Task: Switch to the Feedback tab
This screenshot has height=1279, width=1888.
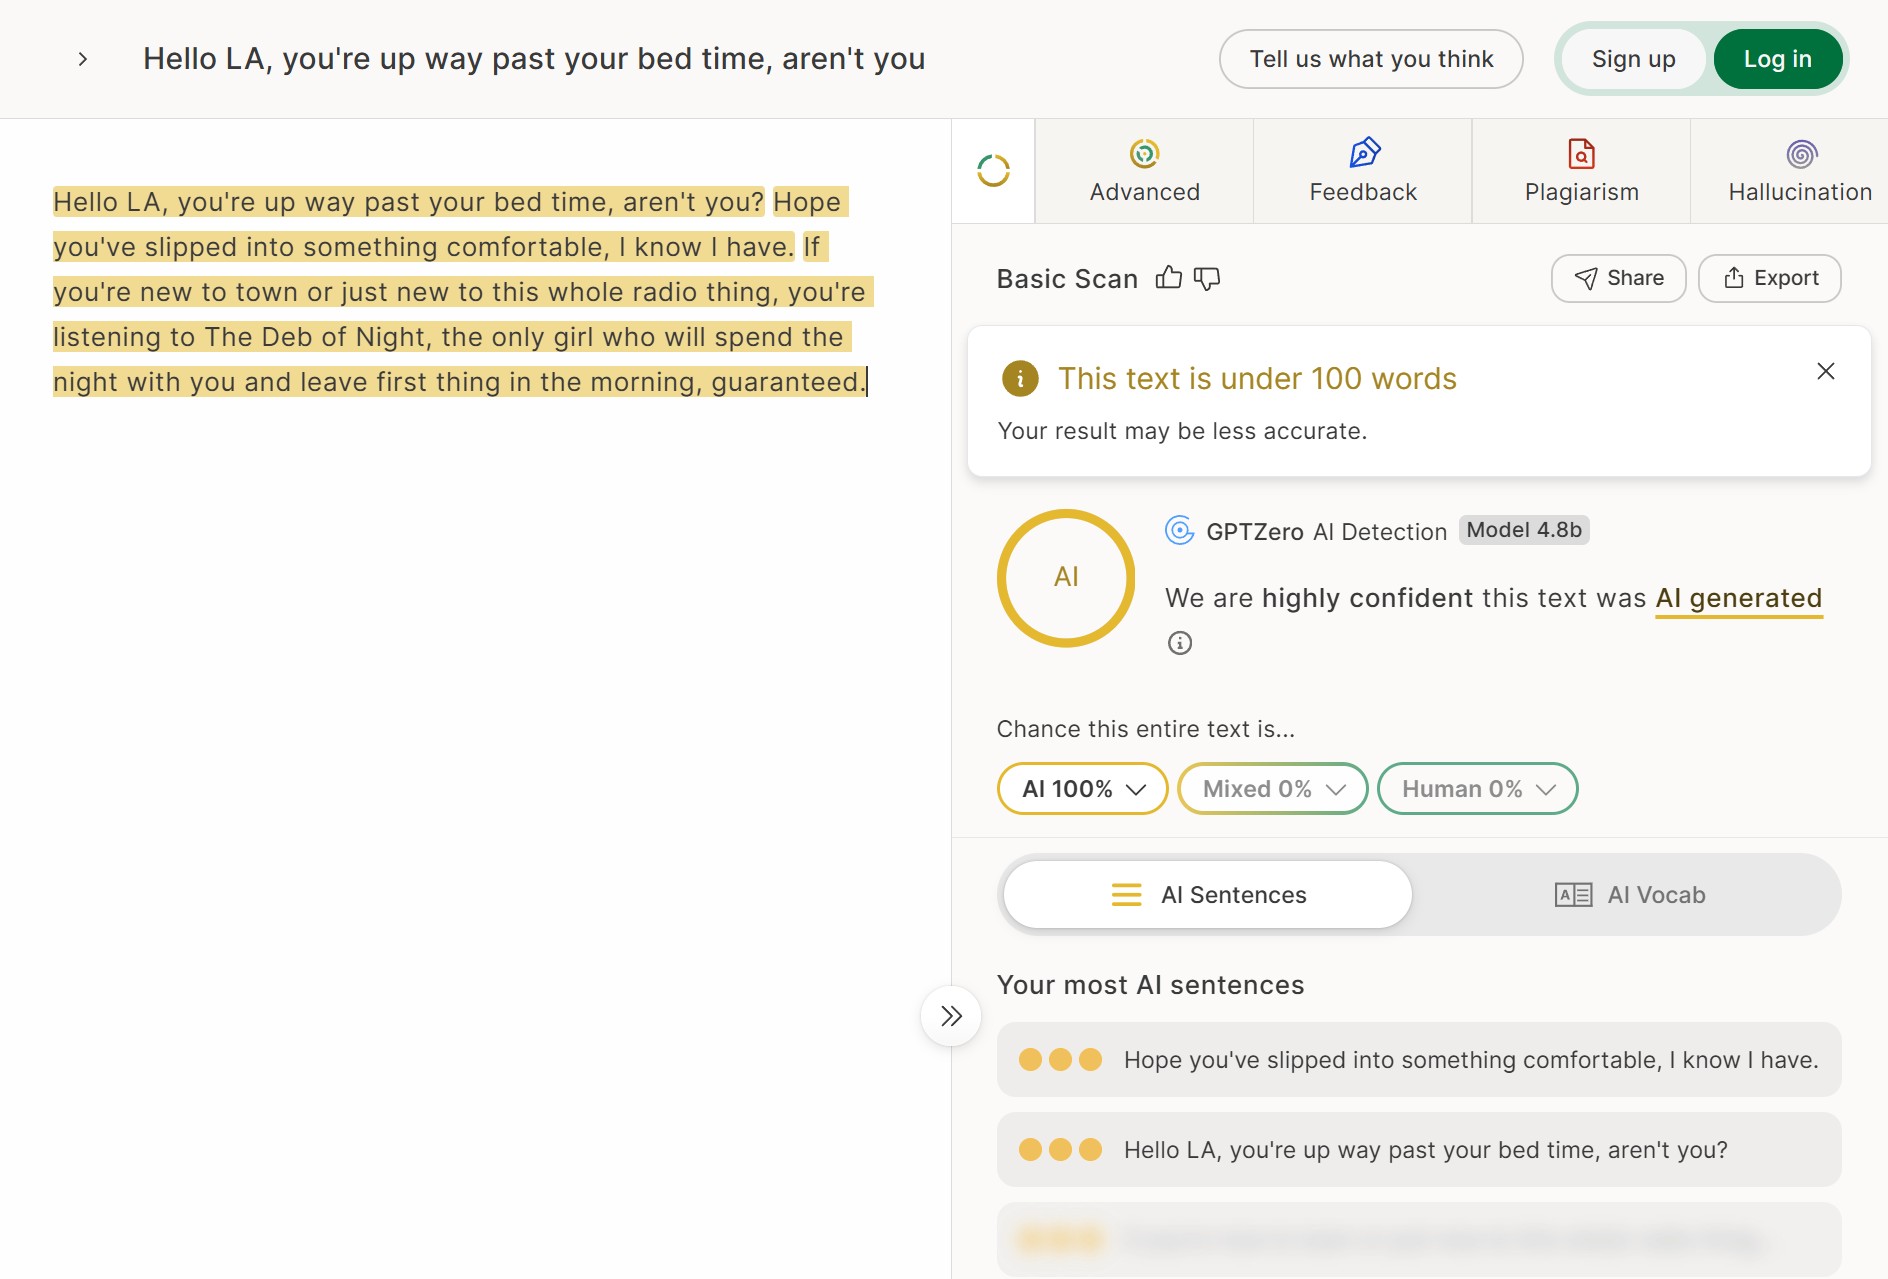Action: 1363,171
